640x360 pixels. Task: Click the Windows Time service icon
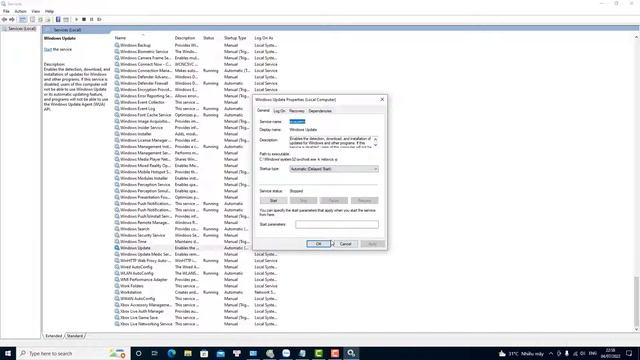(117, 242)
